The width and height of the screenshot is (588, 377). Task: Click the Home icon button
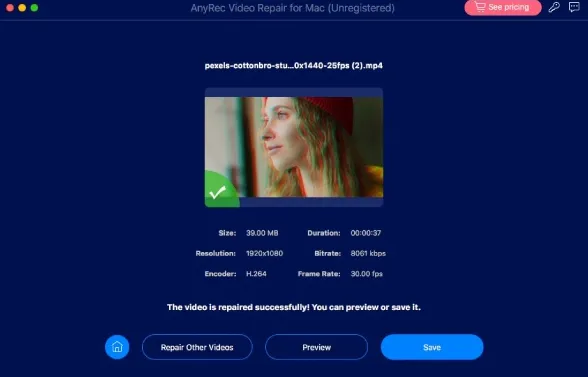[117, 347]
